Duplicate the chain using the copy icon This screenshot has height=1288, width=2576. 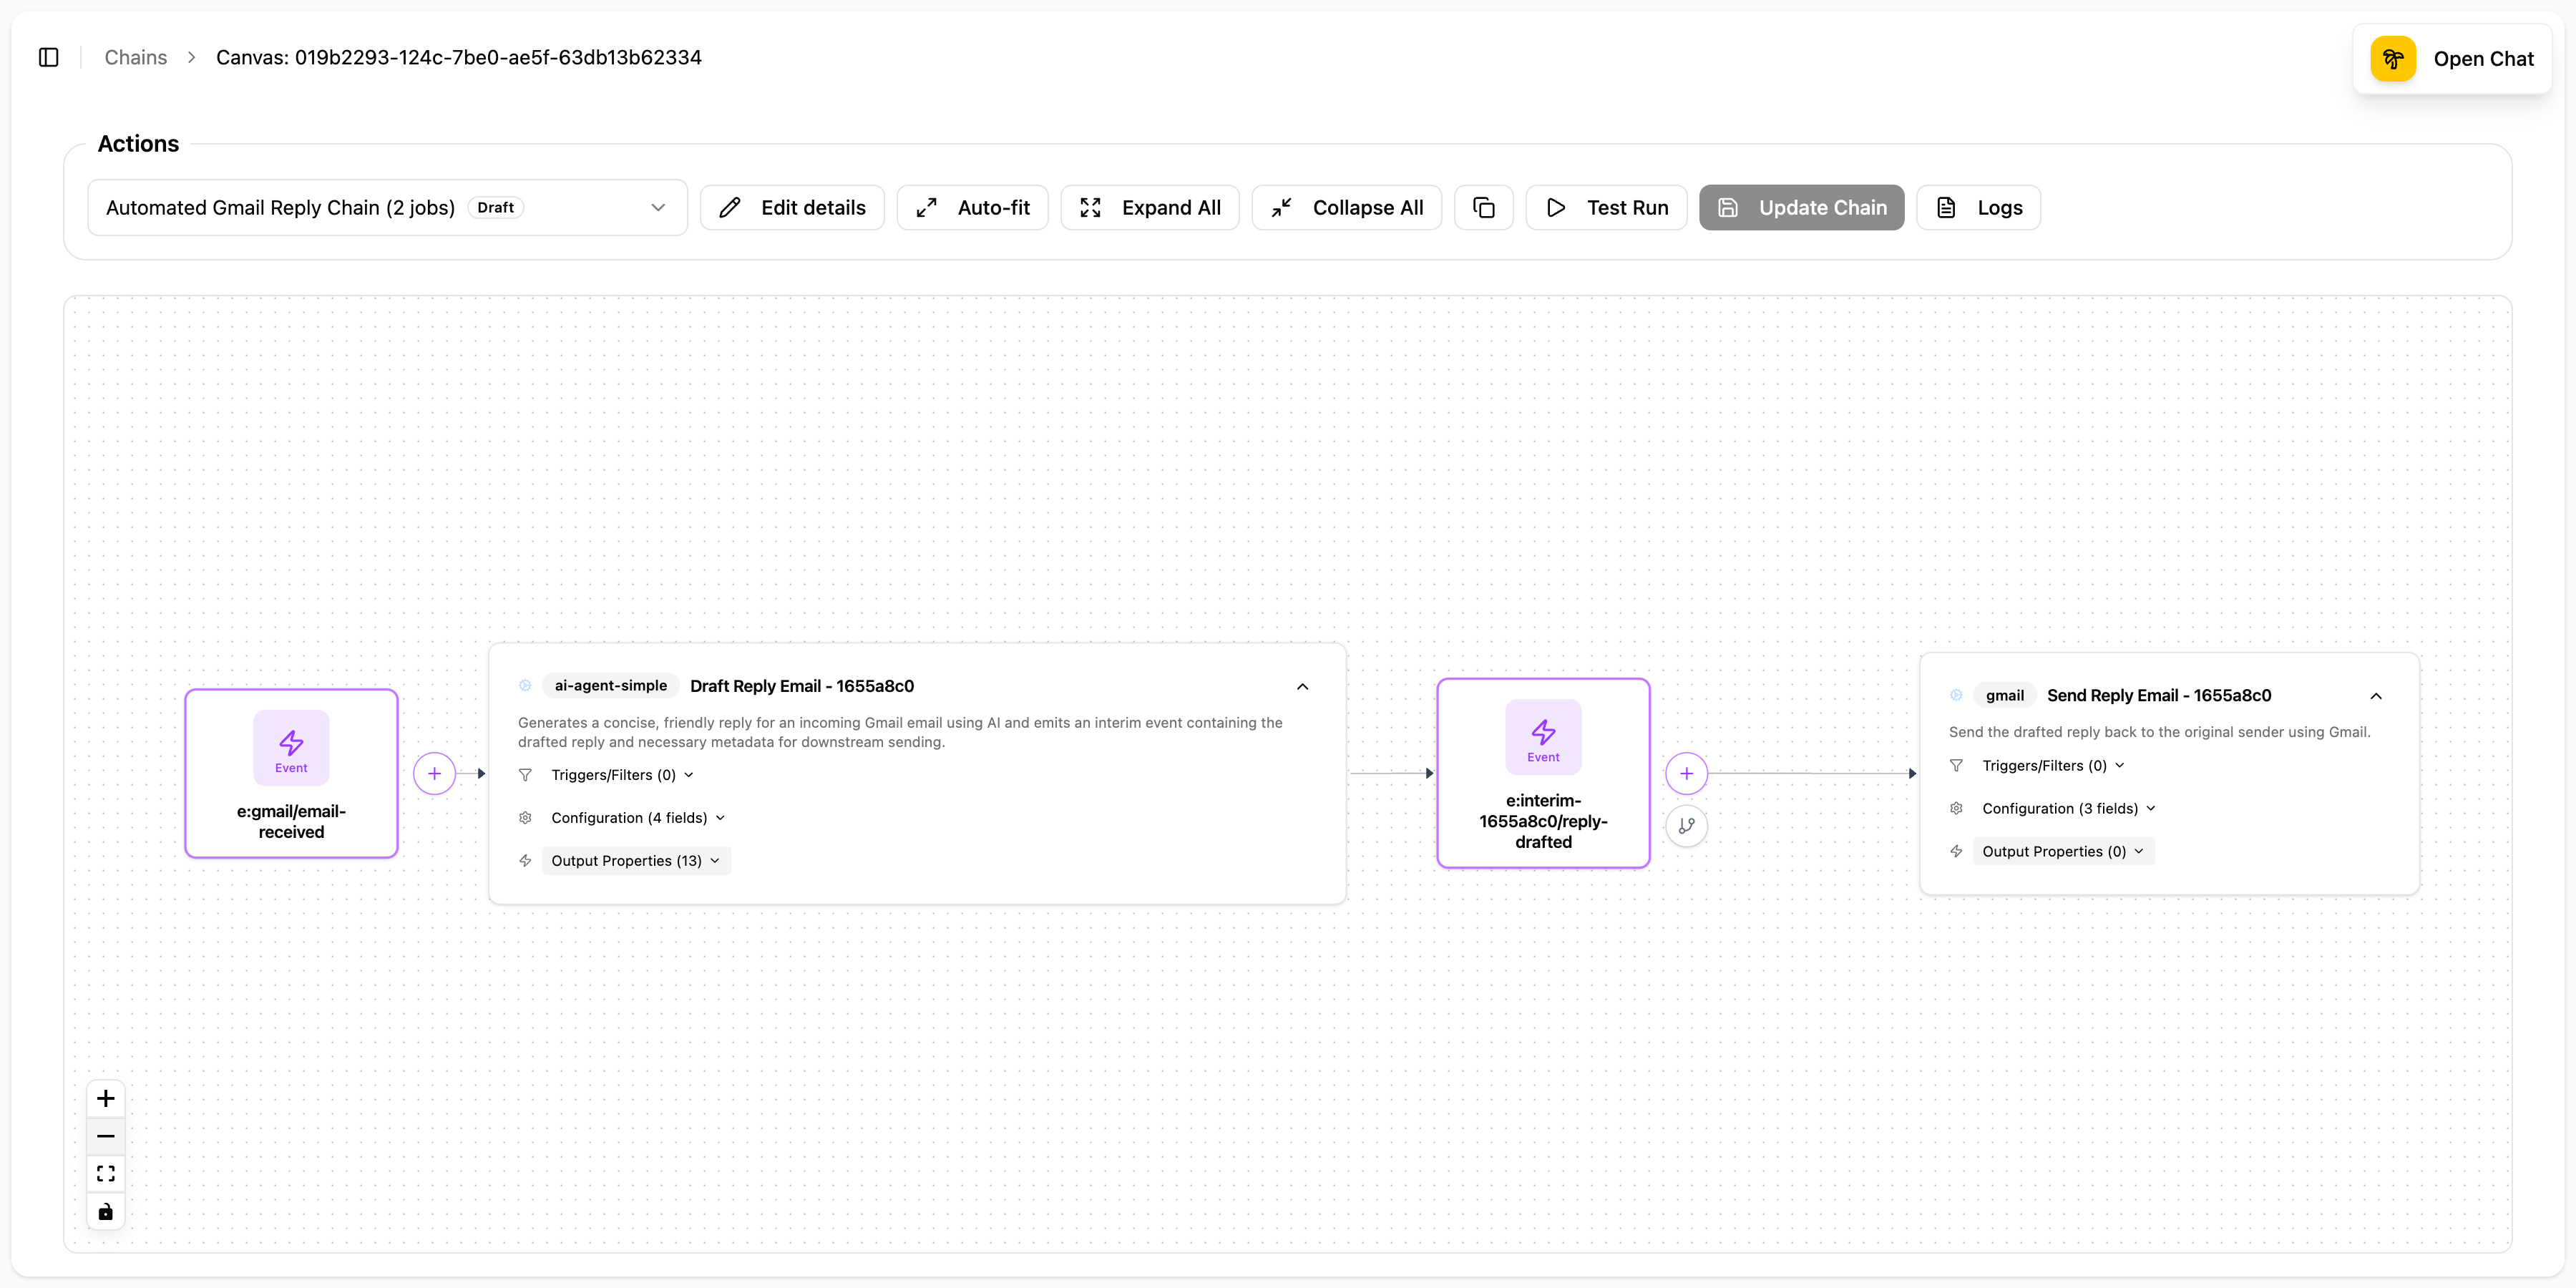1483,207
